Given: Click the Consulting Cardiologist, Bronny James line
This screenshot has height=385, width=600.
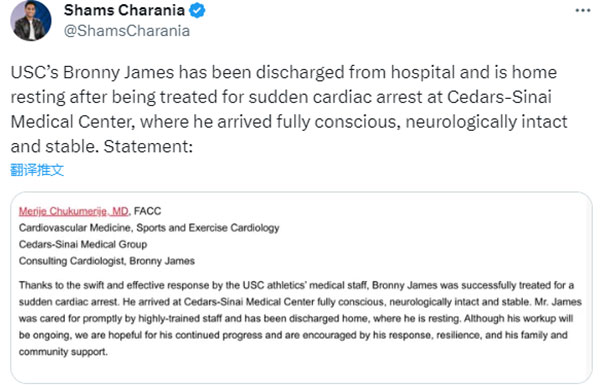Looking at the screenshot, I should (107, 261).
